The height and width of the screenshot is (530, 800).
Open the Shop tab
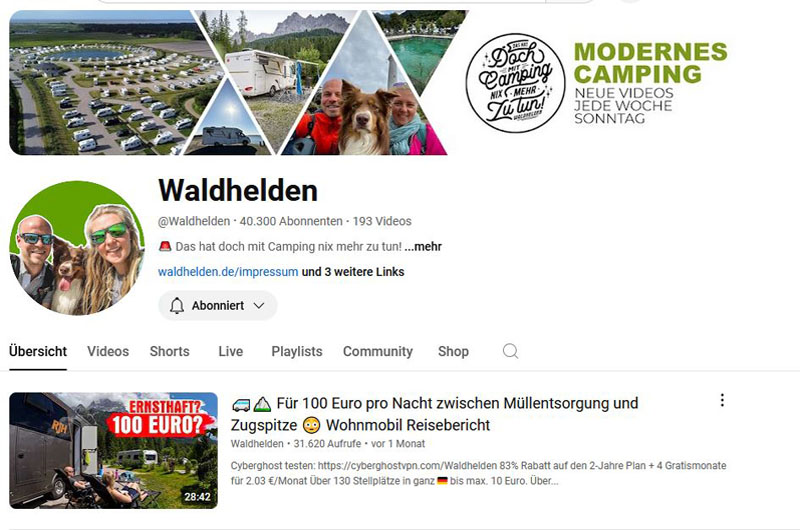tap(453, 351)
